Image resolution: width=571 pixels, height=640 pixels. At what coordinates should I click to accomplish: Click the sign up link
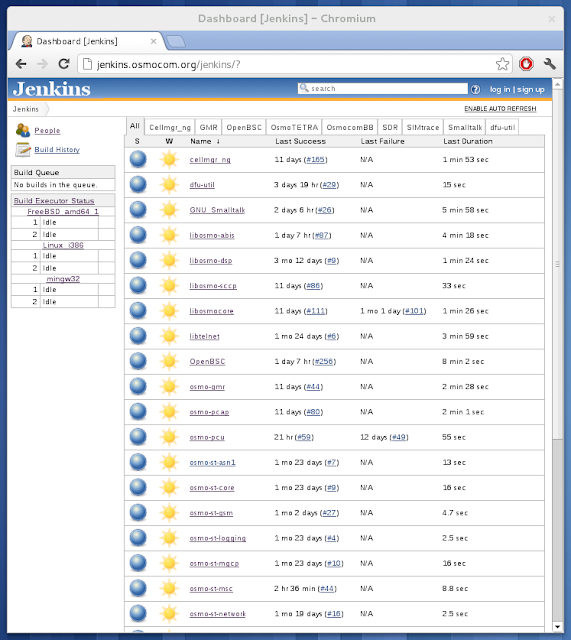(531, 89)
